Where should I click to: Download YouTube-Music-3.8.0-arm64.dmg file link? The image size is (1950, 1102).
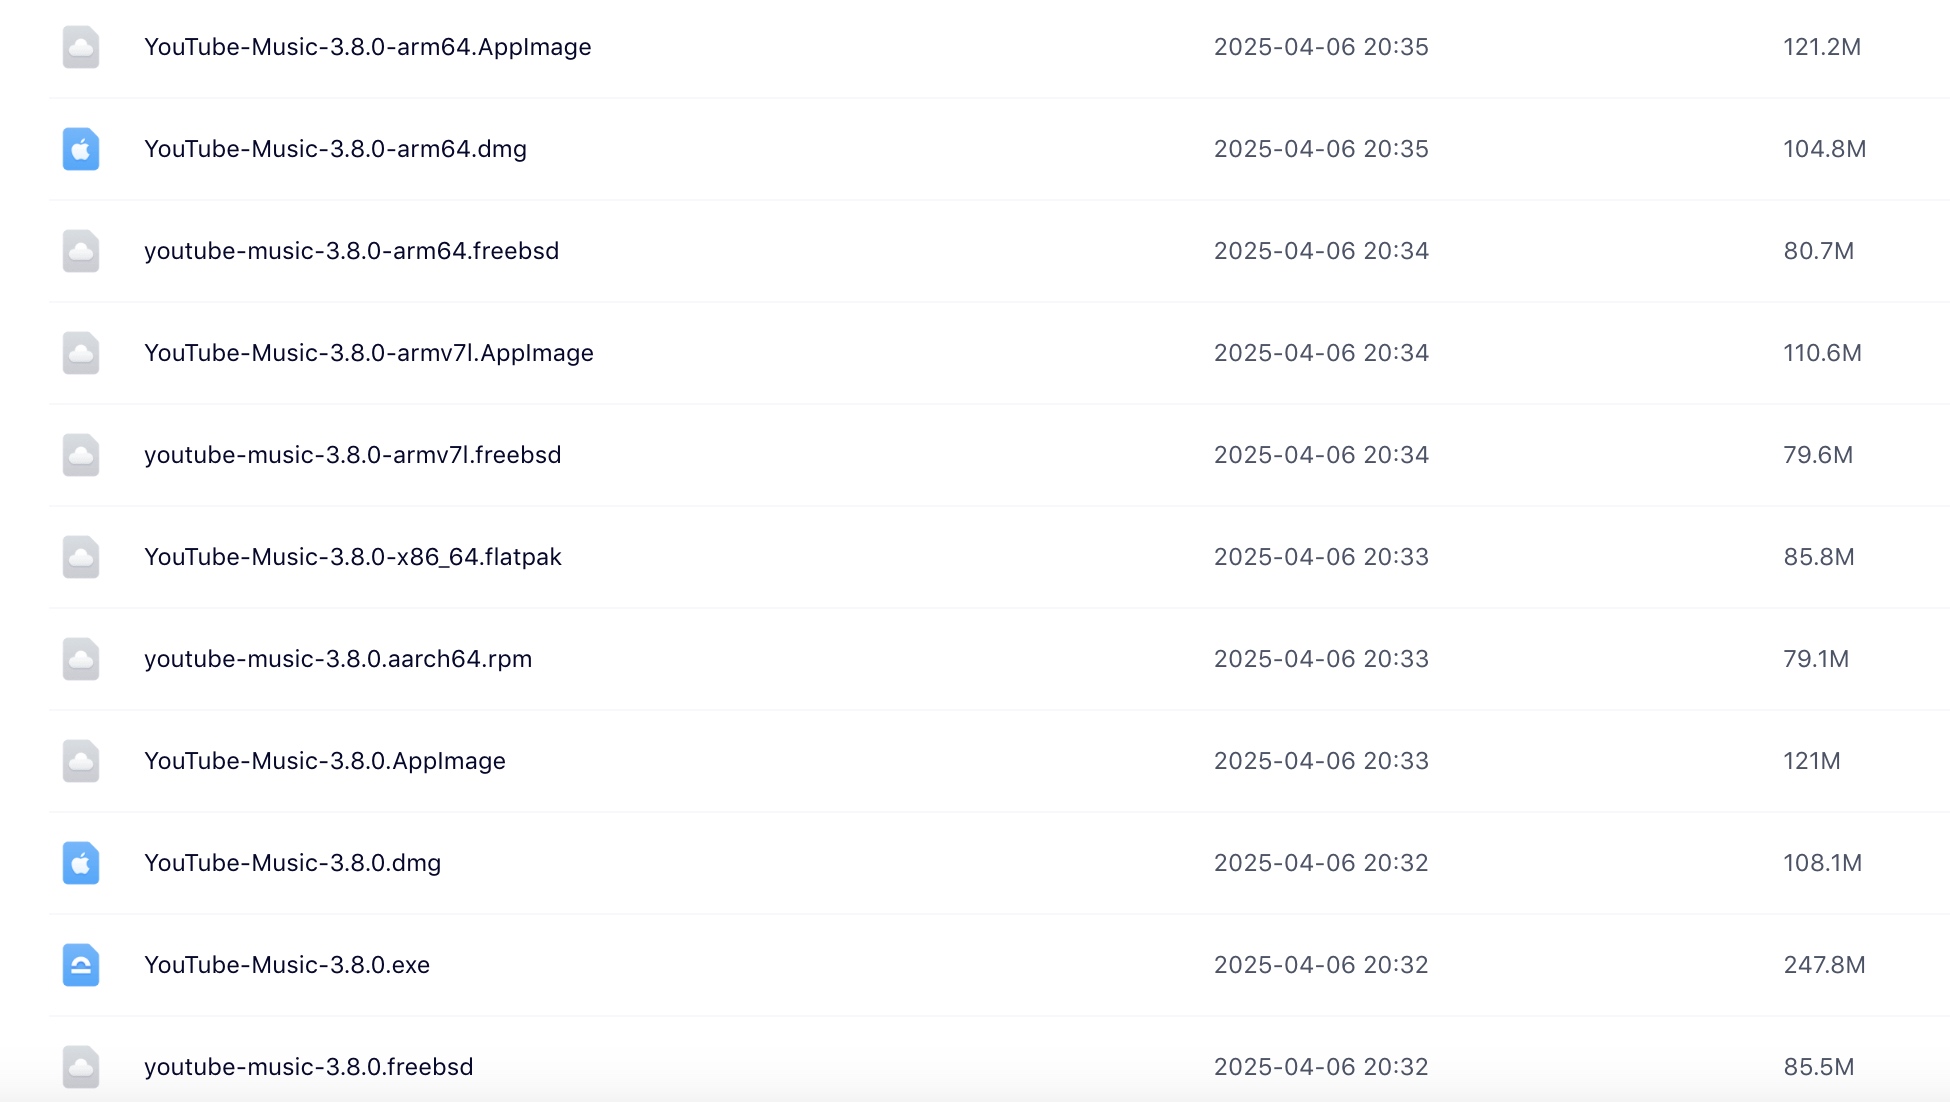pyautogui.click(x=335, y=149)
